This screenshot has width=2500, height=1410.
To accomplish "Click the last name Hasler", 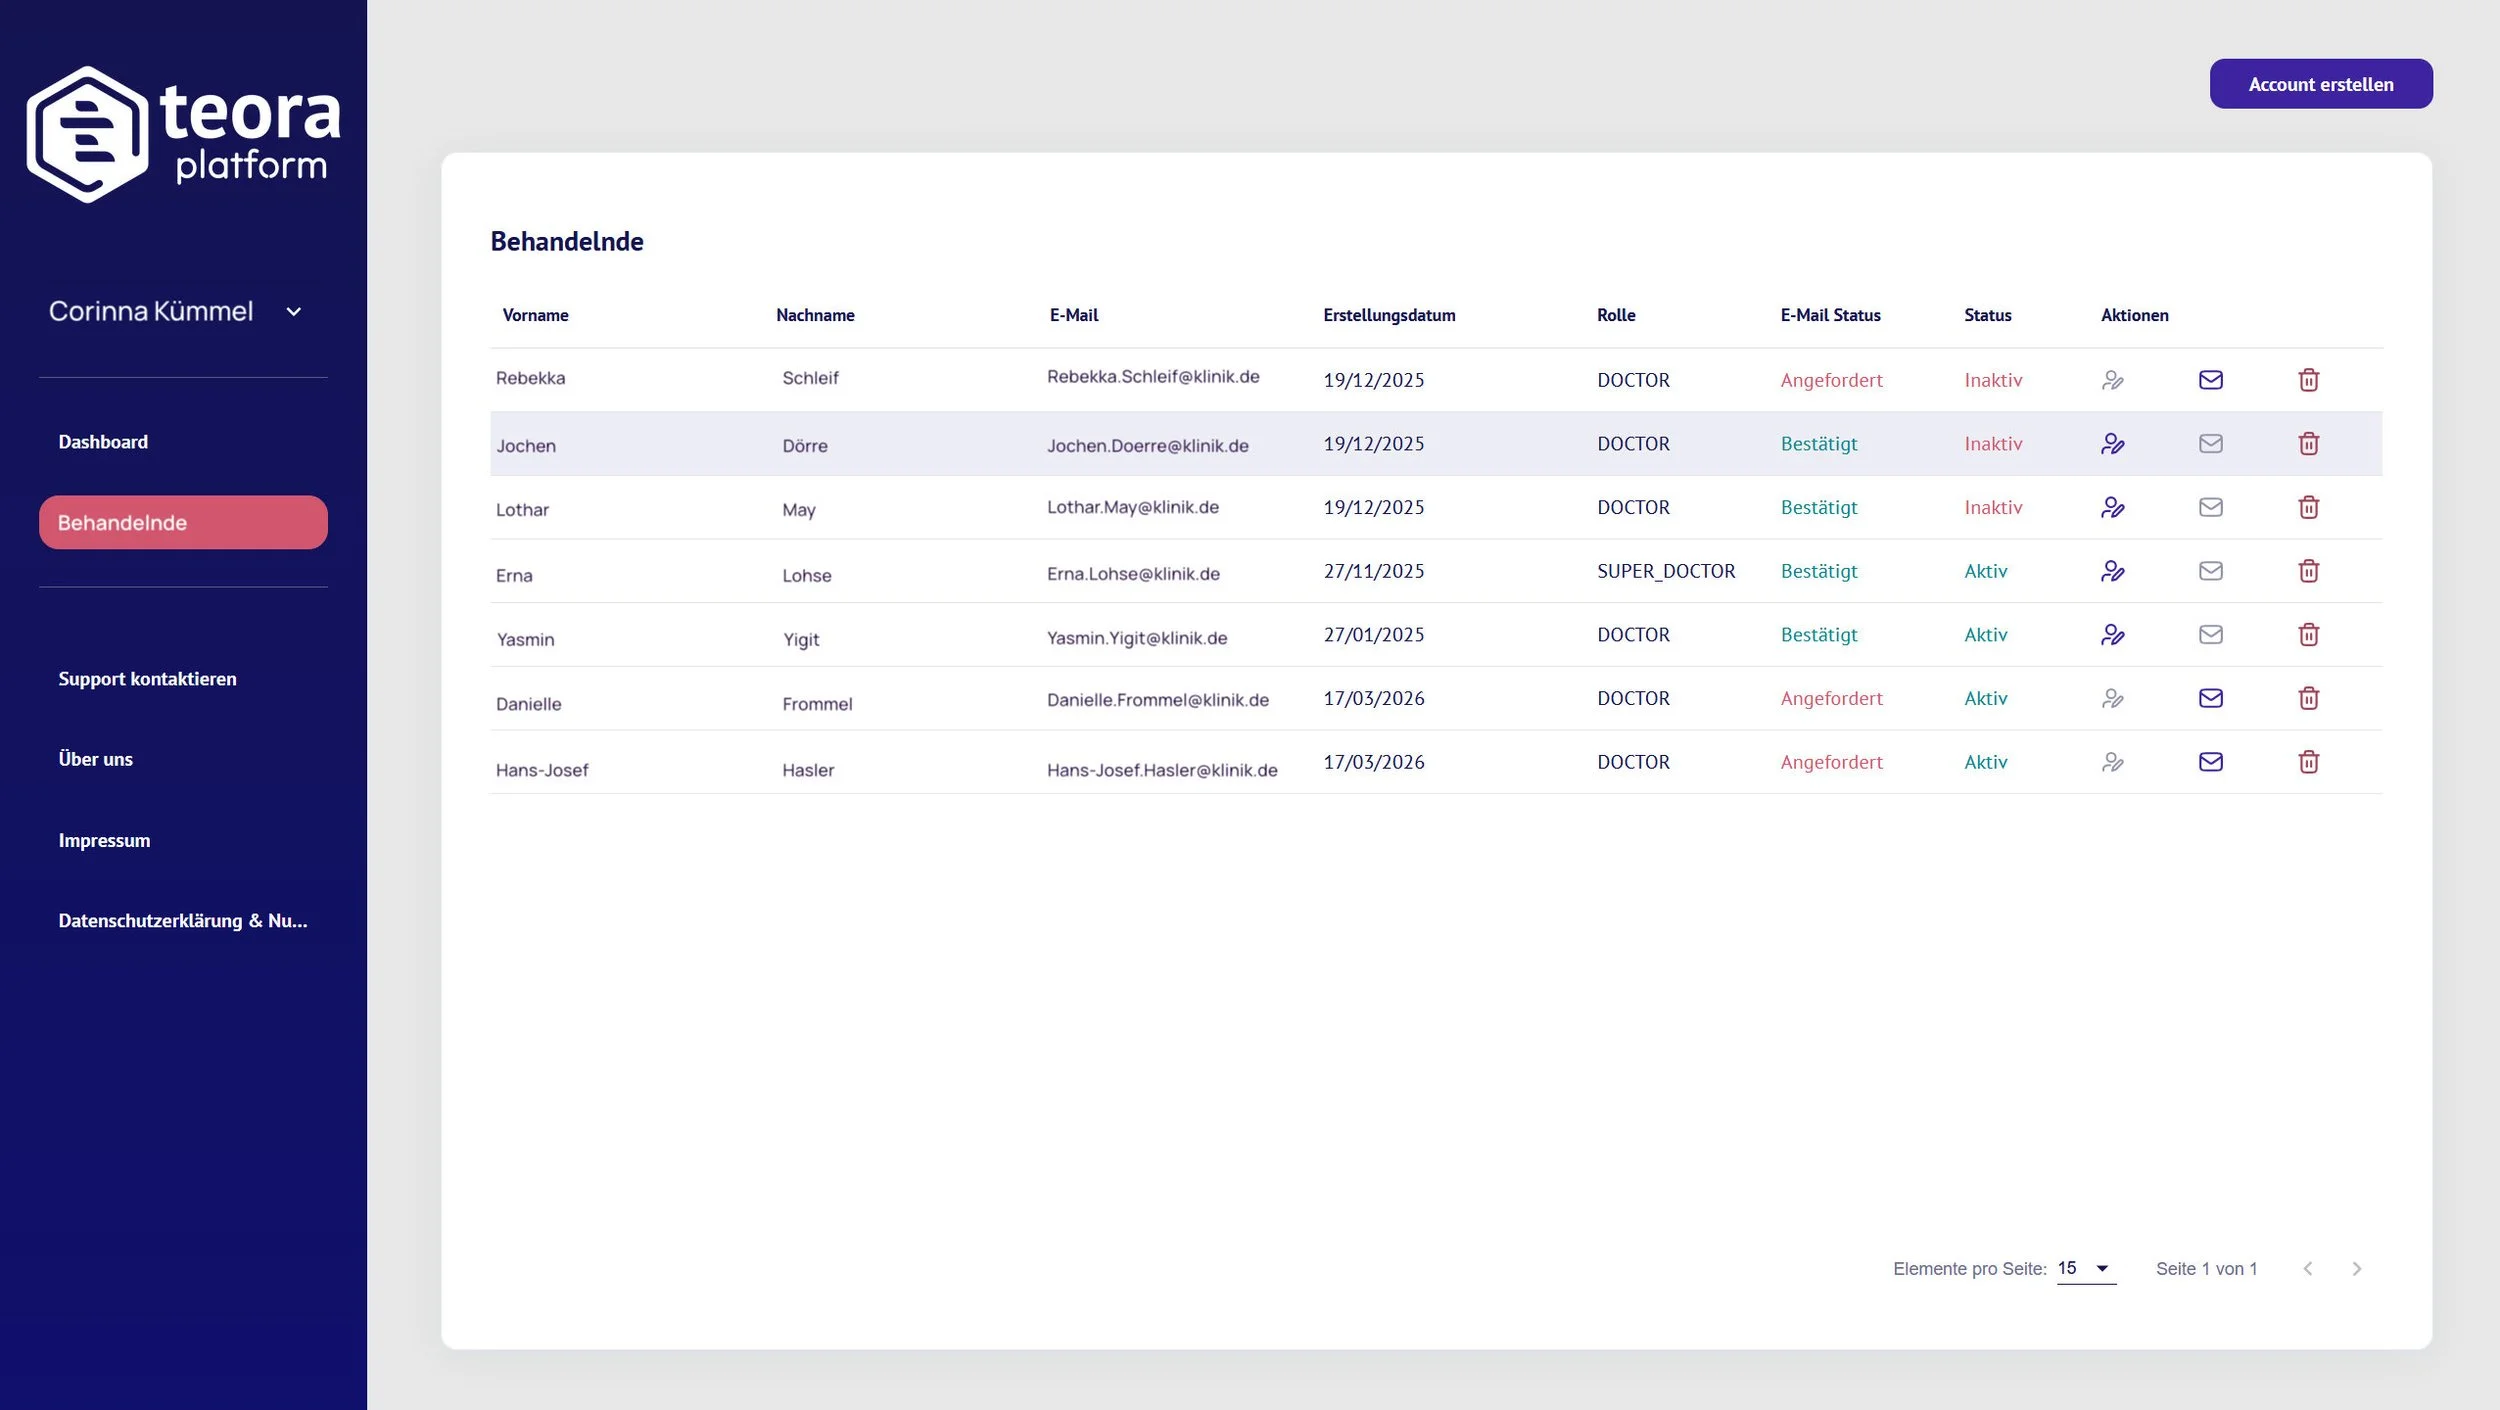I will (x=808, y=770).
